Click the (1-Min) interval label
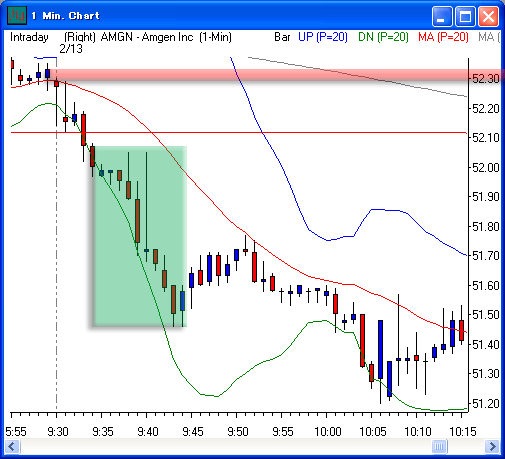The width and height of the screenshot is (505, 459). tap(215, 37)
